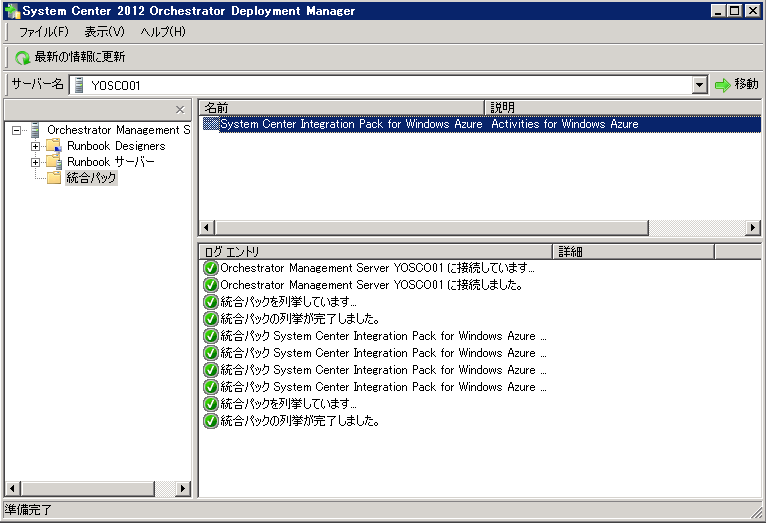The width and height of the screenshot is (766, 523).
Task: Click check icon of third Windows Azure log entry
Action: pyautogui.click(x=211, y=370)
